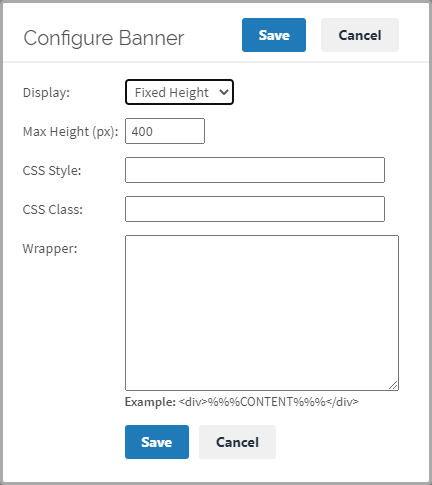Click the CSS Style: label
Image resolution: width=432 pixels, height=485 pixels.
[52, 171]
